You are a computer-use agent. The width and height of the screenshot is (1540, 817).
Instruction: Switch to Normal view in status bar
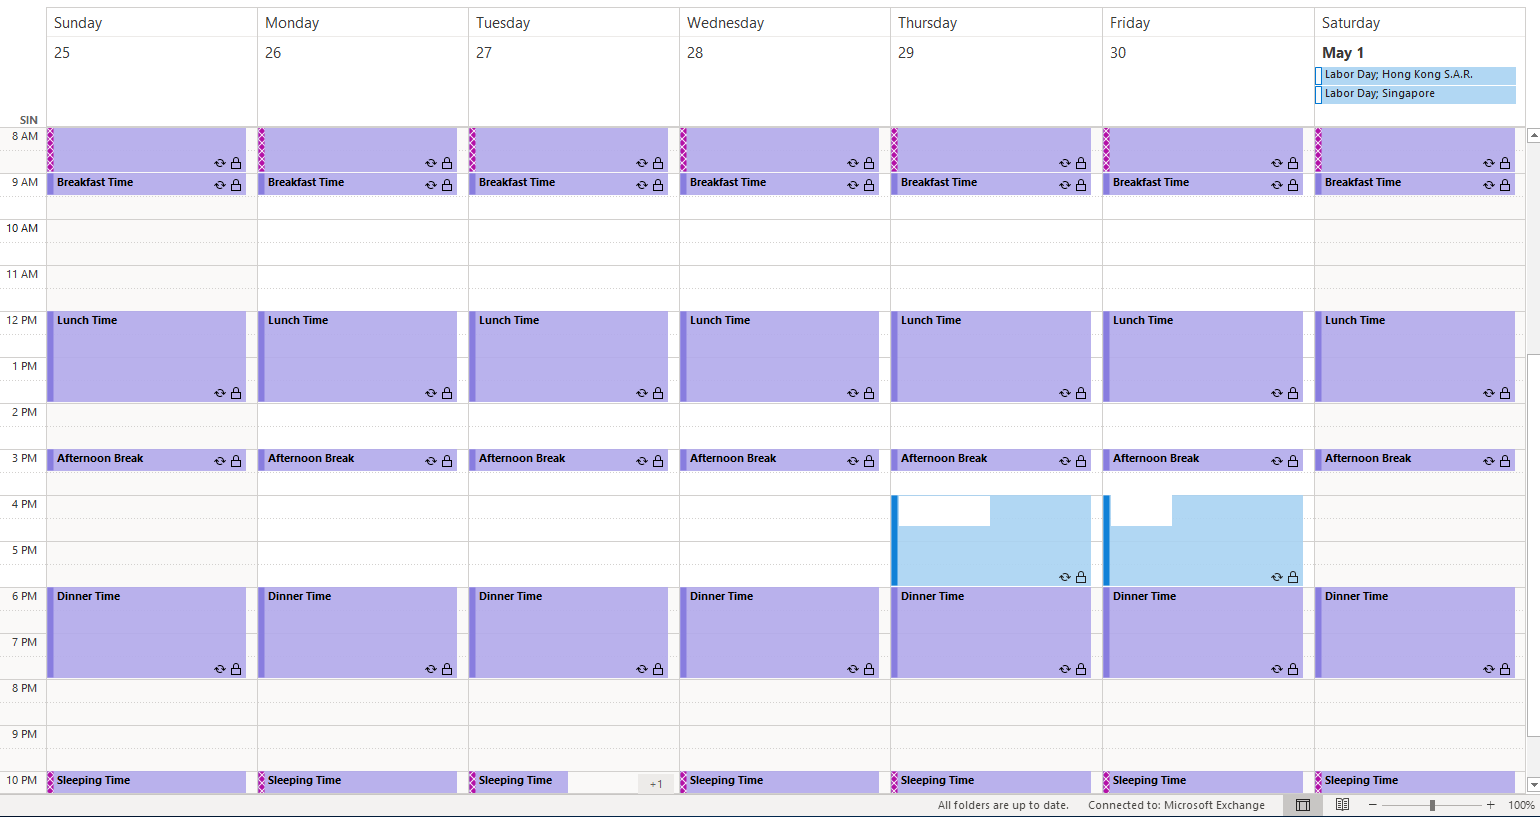[1303, 805]
